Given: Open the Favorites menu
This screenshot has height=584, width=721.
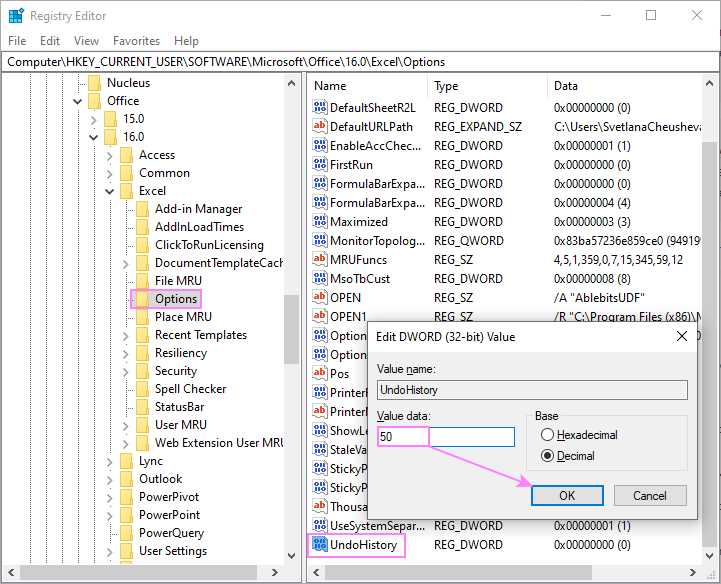Looking at the screenshot, I should pos(136,41).
